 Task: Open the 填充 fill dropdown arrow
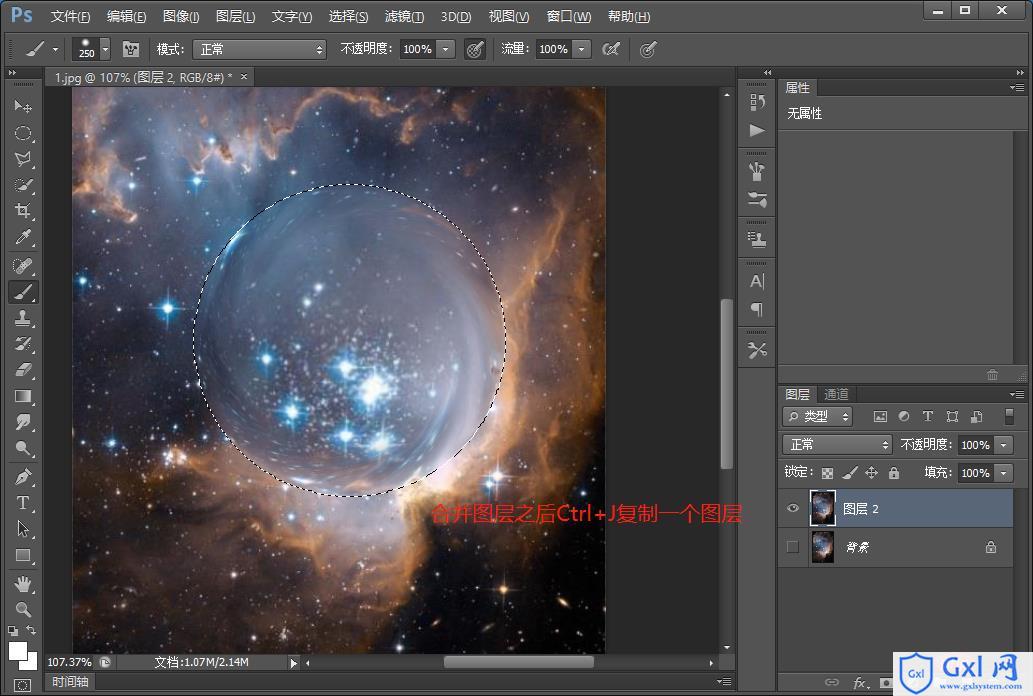[1004, 473]
